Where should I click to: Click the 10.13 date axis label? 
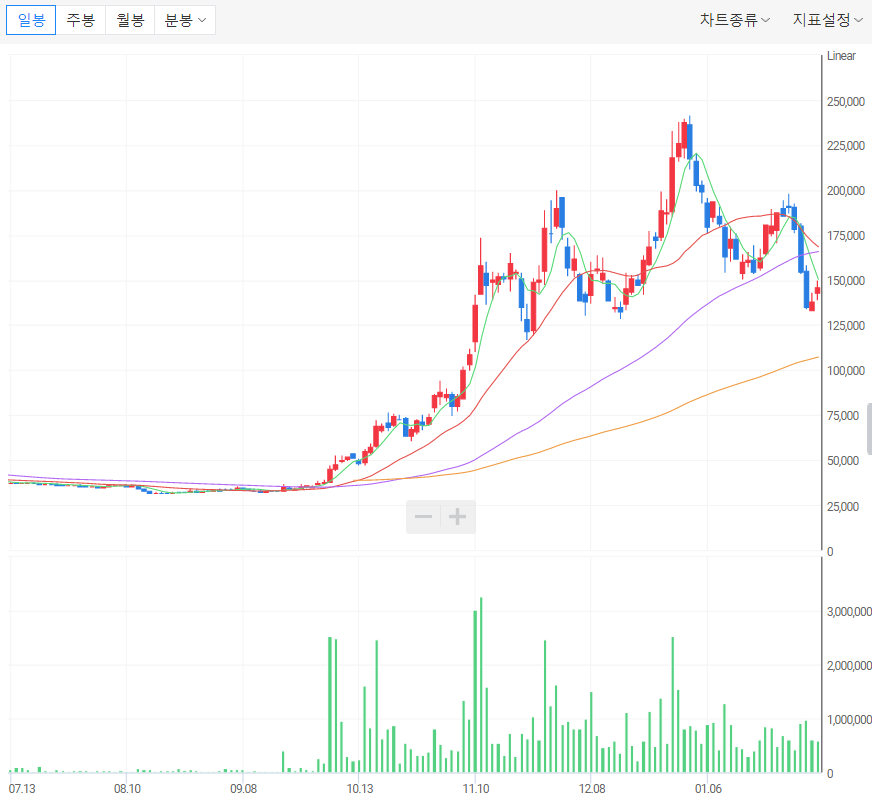pyautogui.click(x=360, y=789)
